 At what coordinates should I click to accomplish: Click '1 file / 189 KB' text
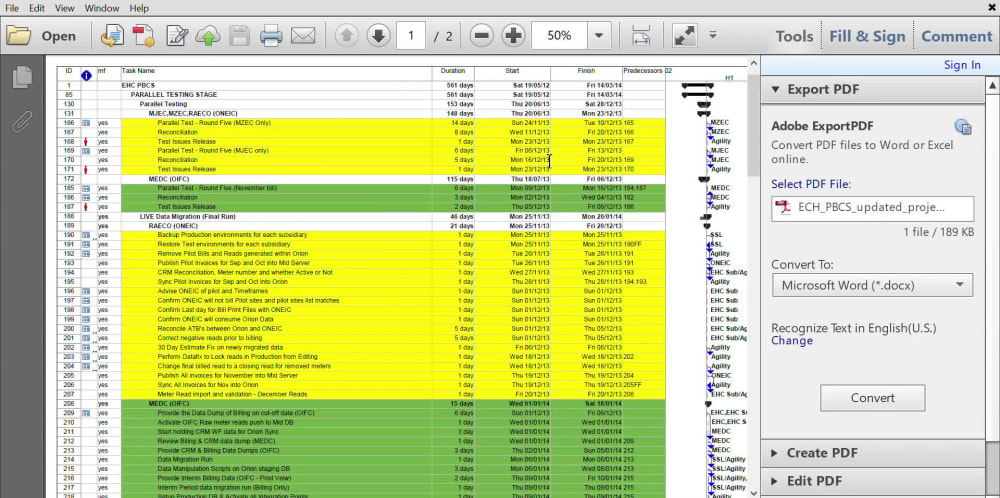coord(939,232)
